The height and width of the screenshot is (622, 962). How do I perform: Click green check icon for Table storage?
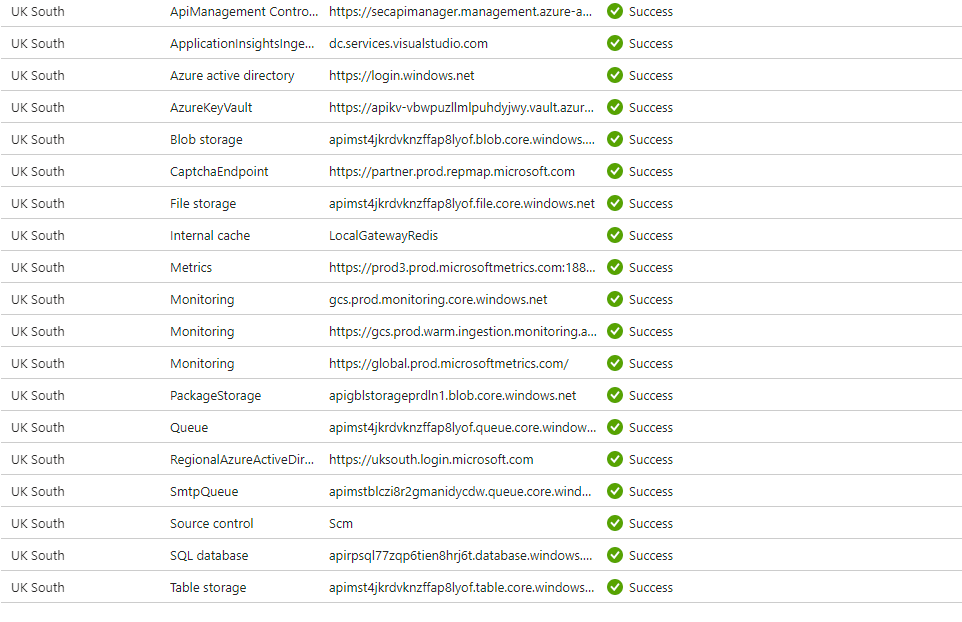(615, 588)
